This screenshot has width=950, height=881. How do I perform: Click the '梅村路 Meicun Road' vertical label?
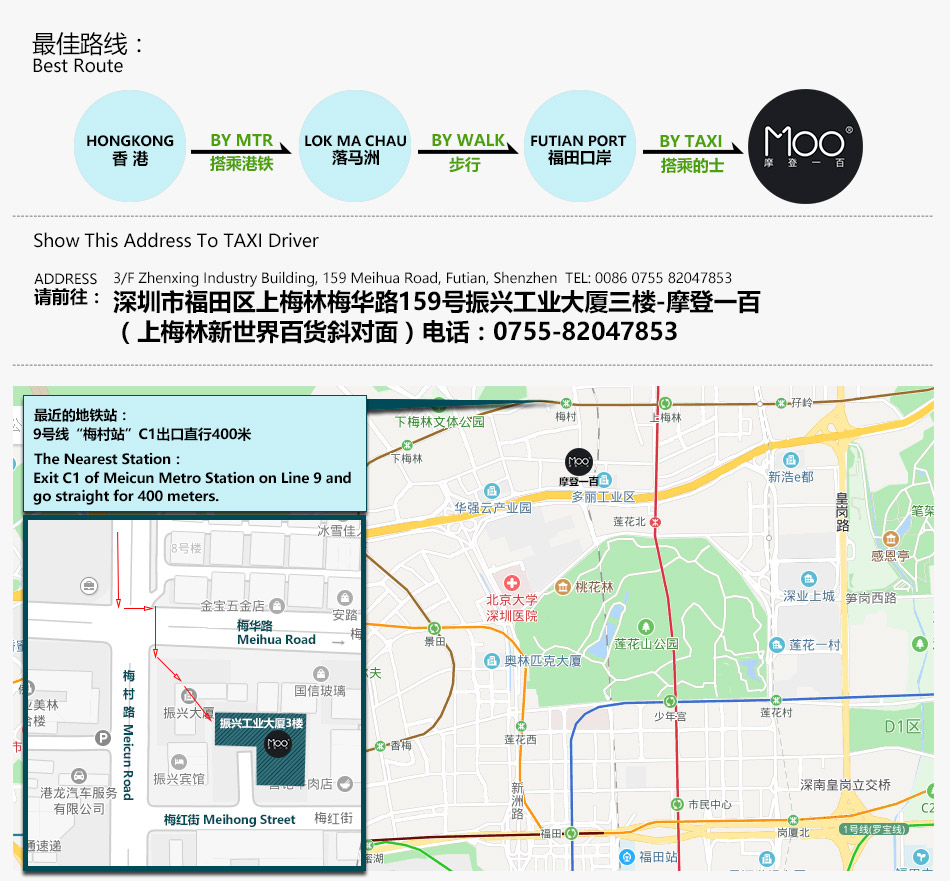click(128, 734)
